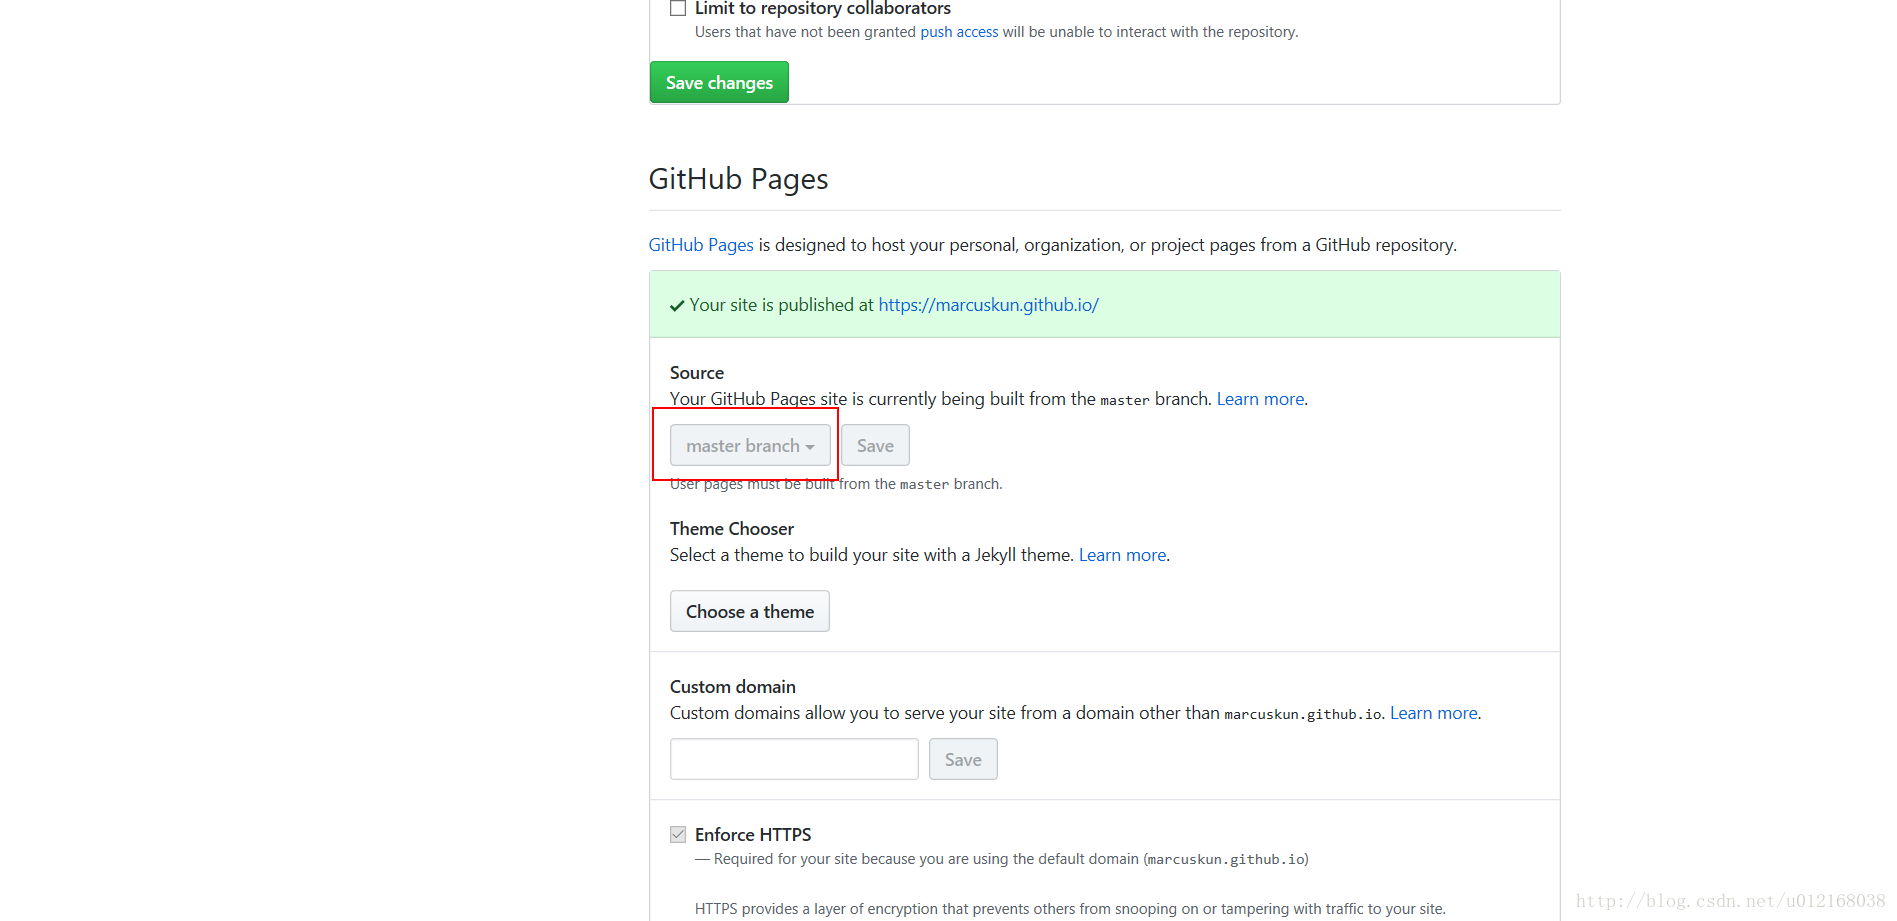Click the Theme Chooser label text
This screenshot has height=921, width=1897.
click(x=732, y=529)
